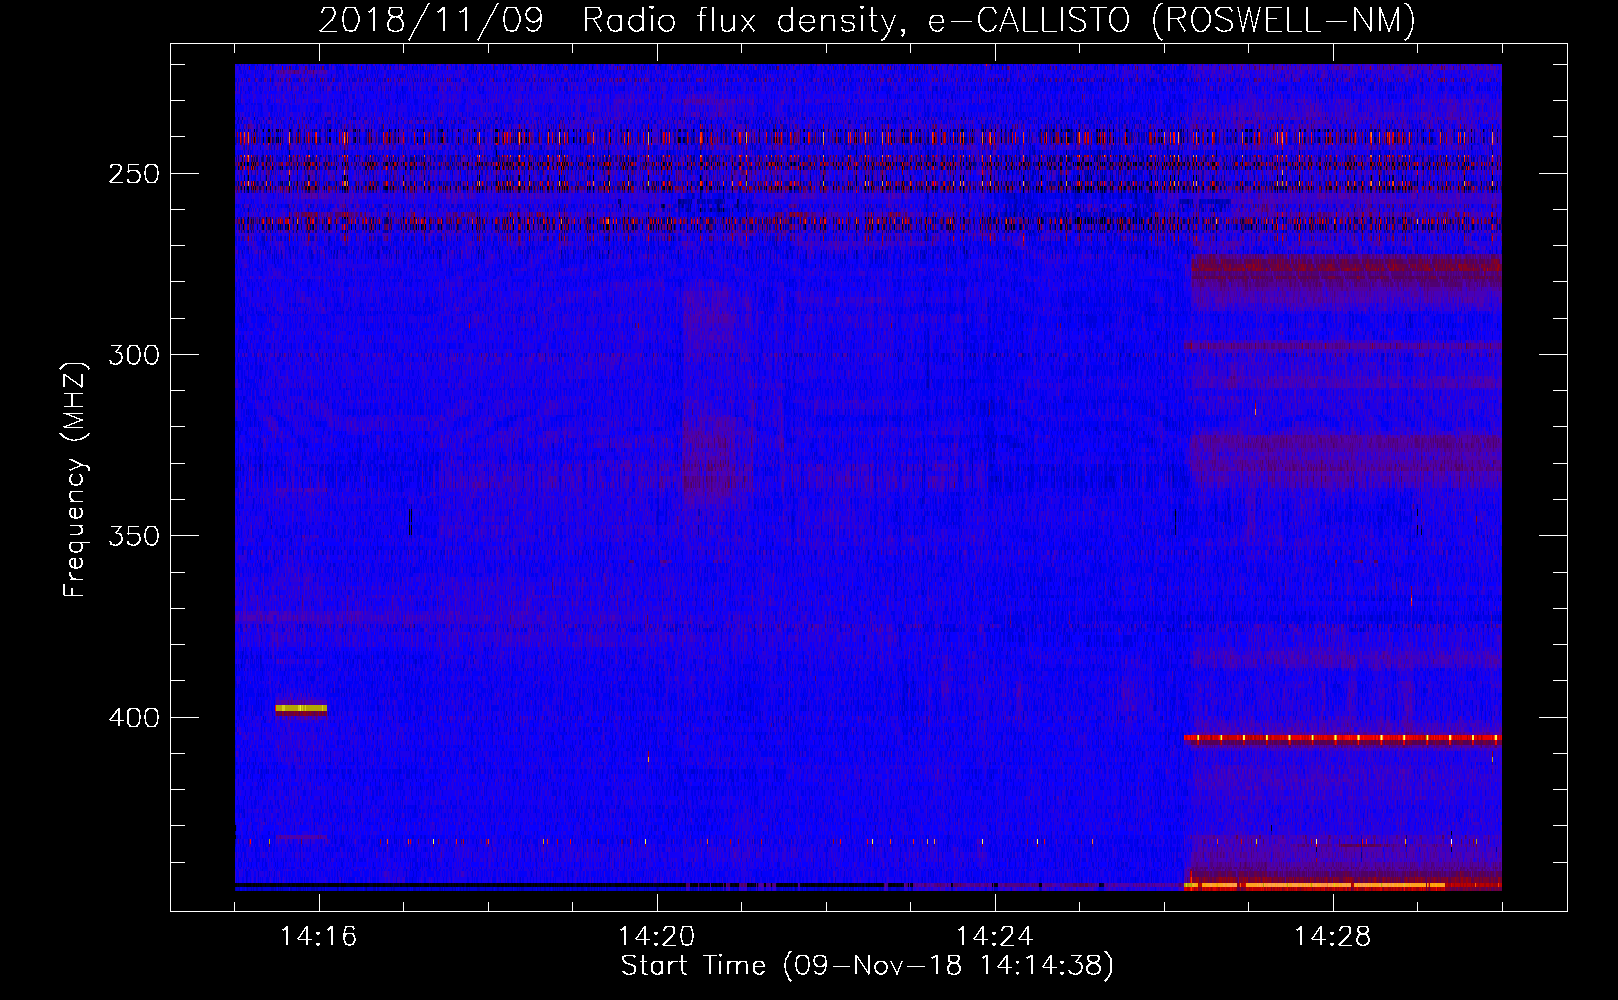This screenshot has height=1000, width=1618.
Task: Click the 350 frequency tick label
Action: tap(134, 536)
